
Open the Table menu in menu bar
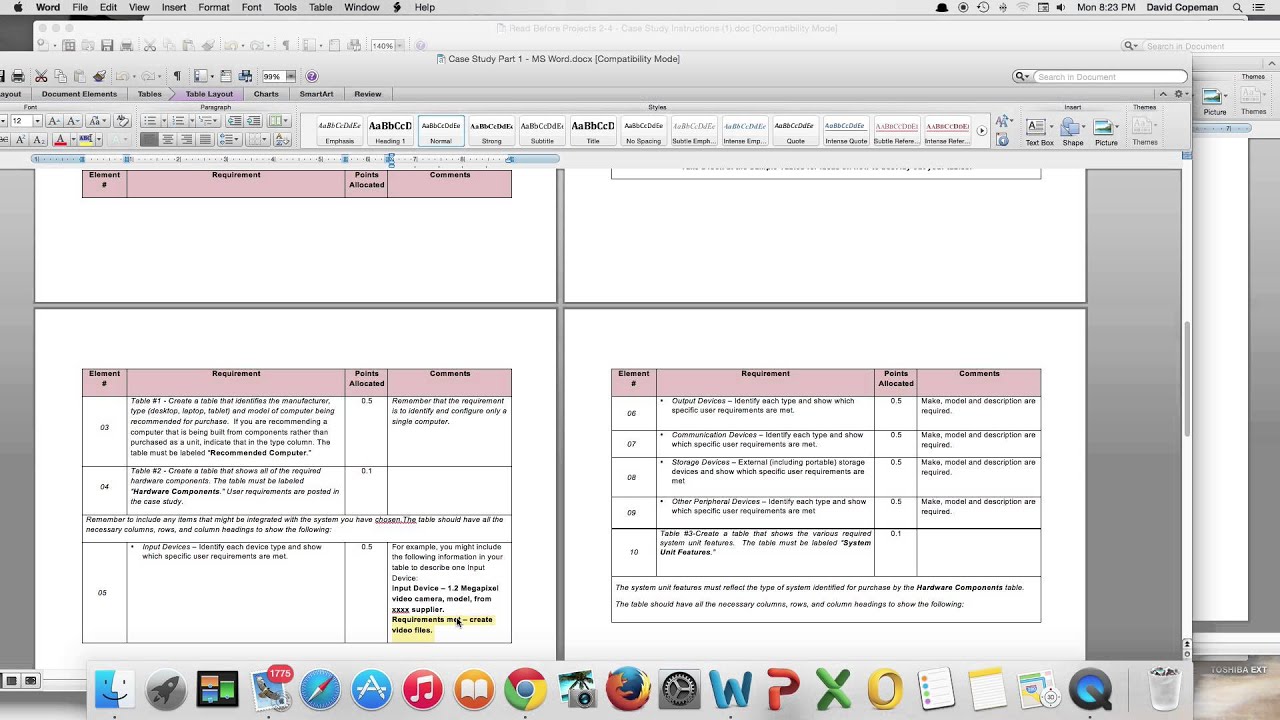click(320, 7)
